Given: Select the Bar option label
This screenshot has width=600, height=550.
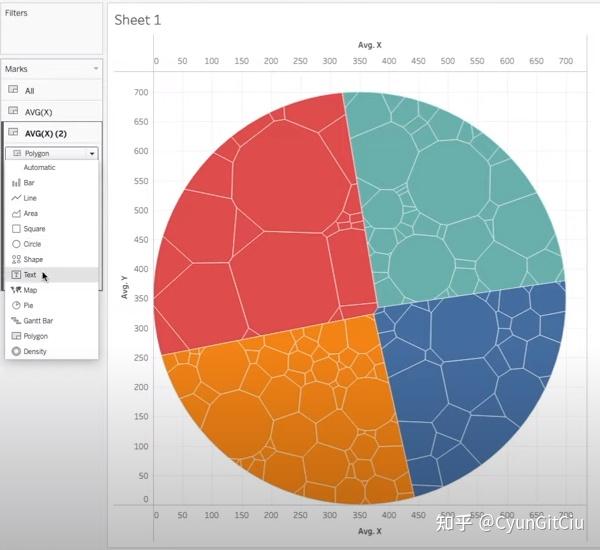Looking at the screenshot, I should (29, 183).
